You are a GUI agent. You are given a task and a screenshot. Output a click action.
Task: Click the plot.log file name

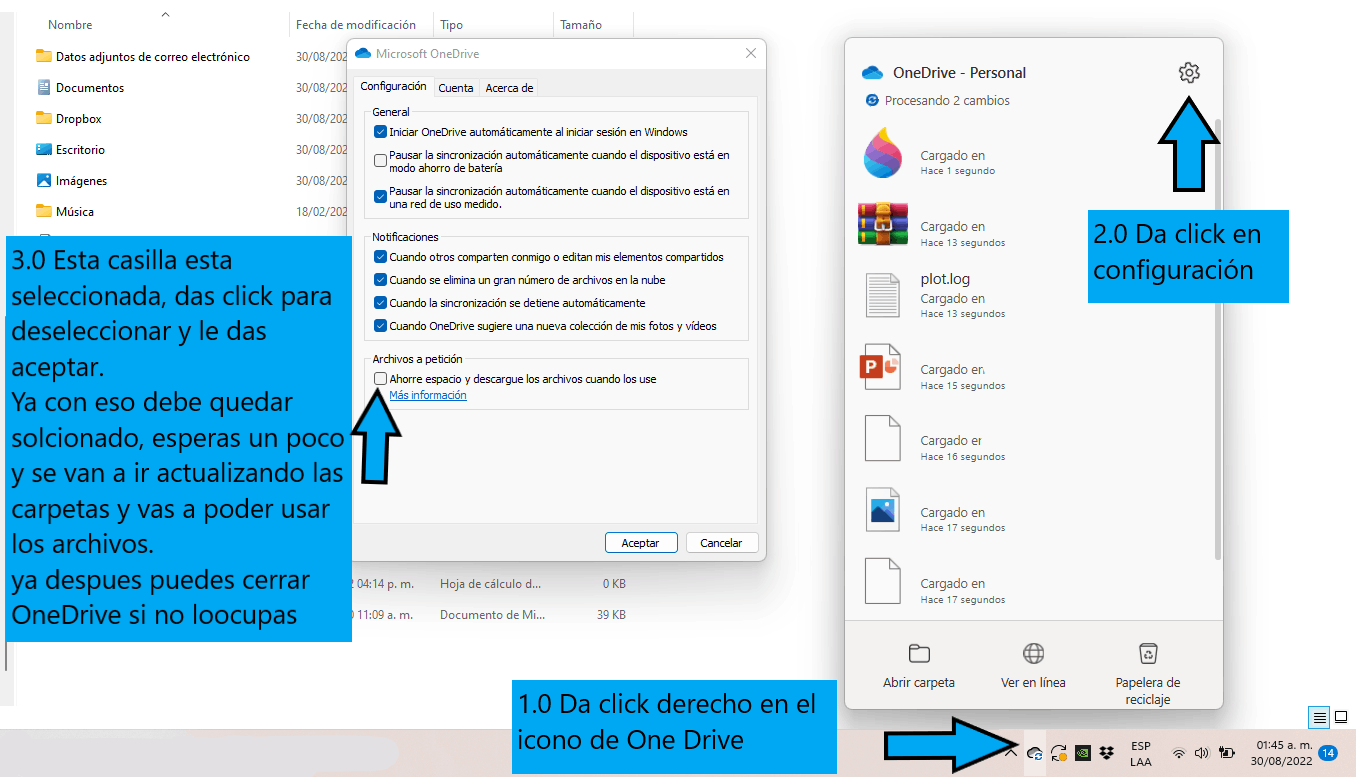coord(945,279)
